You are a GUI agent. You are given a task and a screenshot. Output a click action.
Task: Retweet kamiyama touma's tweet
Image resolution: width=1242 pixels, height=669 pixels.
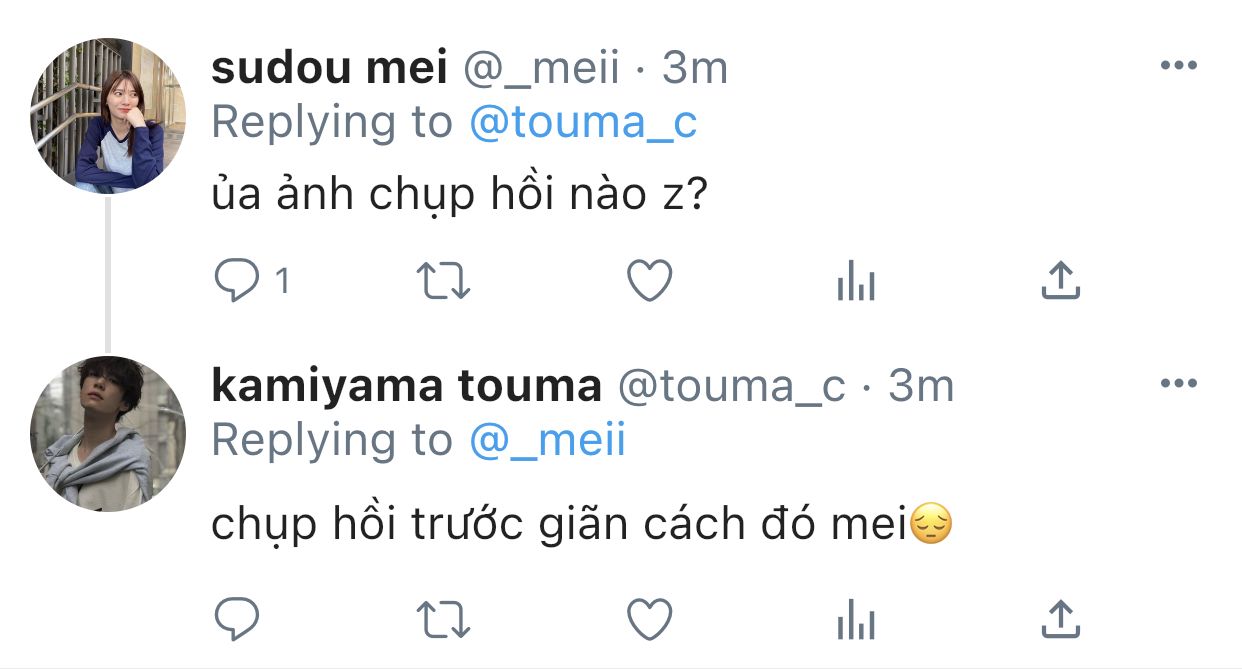tap(443, 620)
